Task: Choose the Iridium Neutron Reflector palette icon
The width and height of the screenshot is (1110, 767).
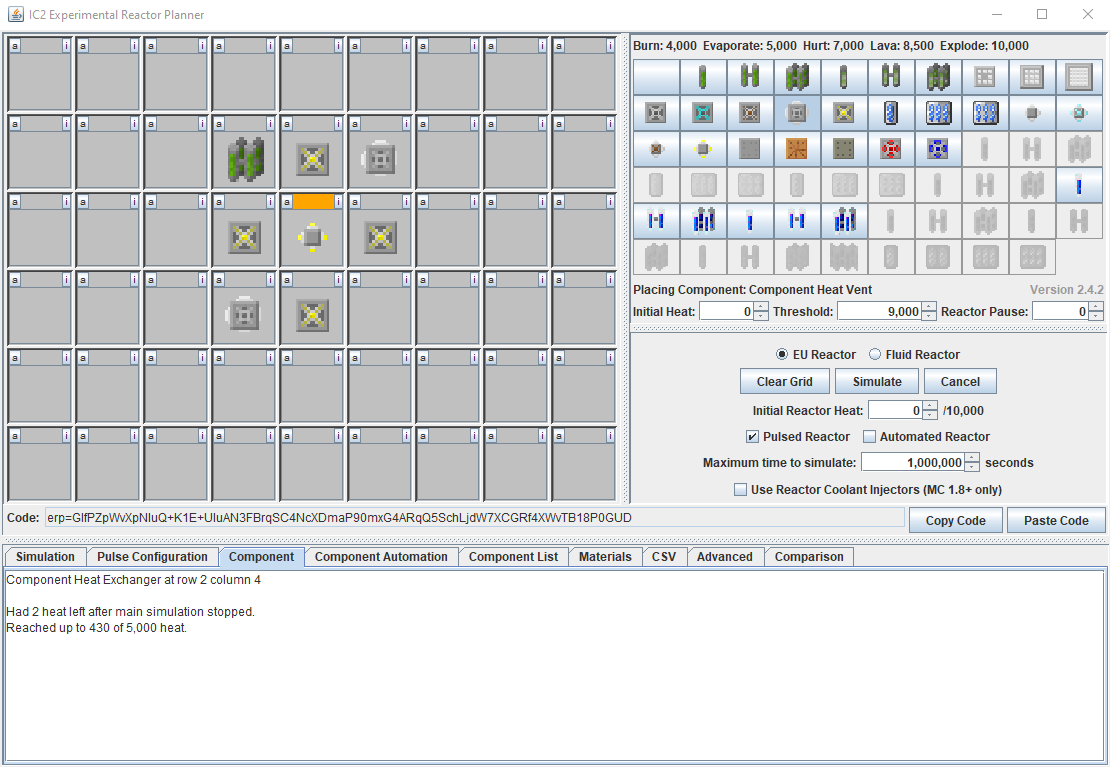Action: click(1080, 77)
